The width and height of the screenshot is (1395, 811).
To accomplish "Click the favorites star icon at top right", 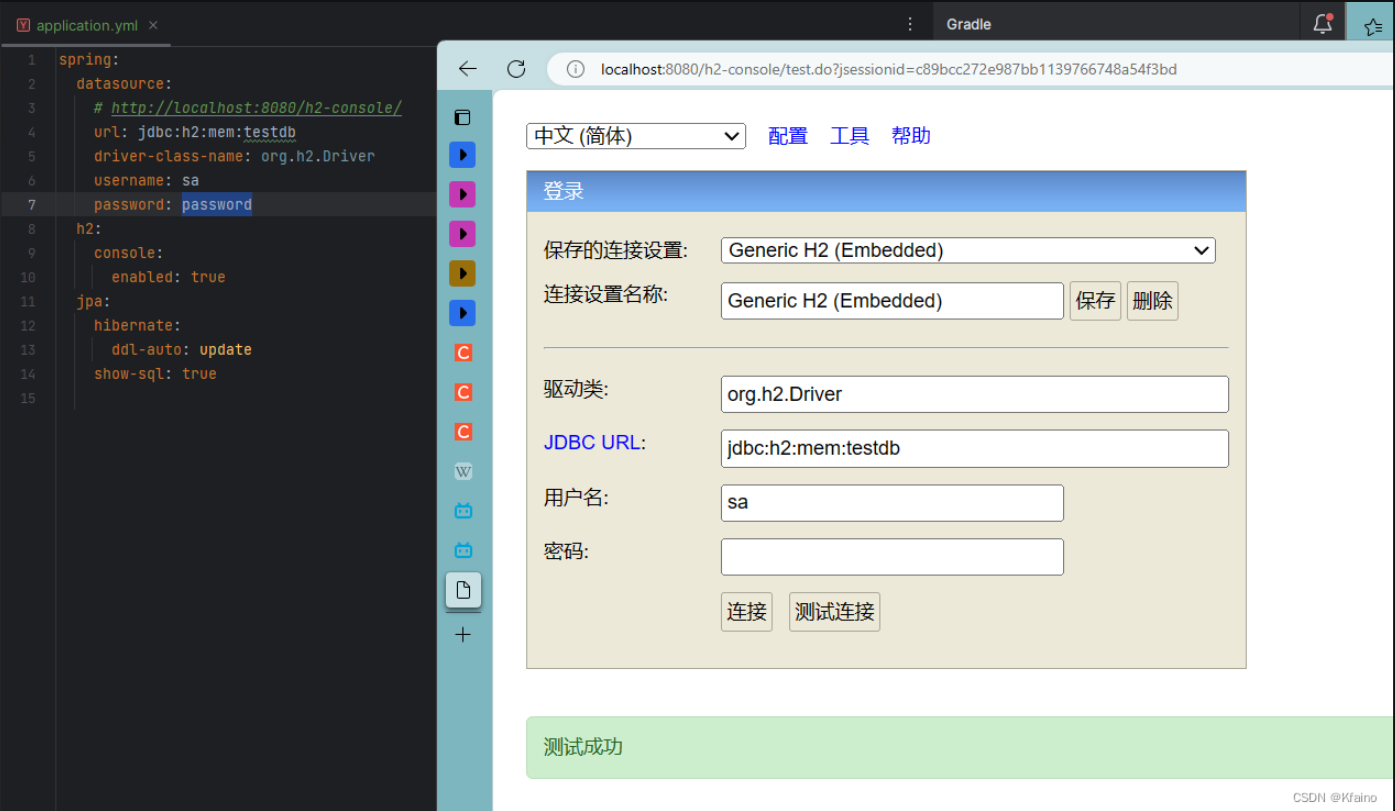I will coord(1373,25).
